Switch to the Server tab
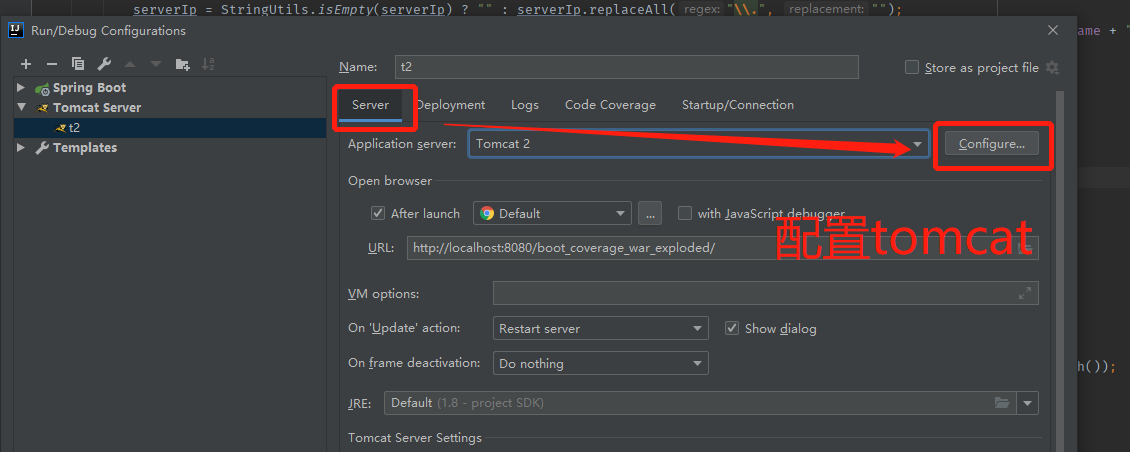The width and height of the screenshot is (1130, 452). click(370, 105)
